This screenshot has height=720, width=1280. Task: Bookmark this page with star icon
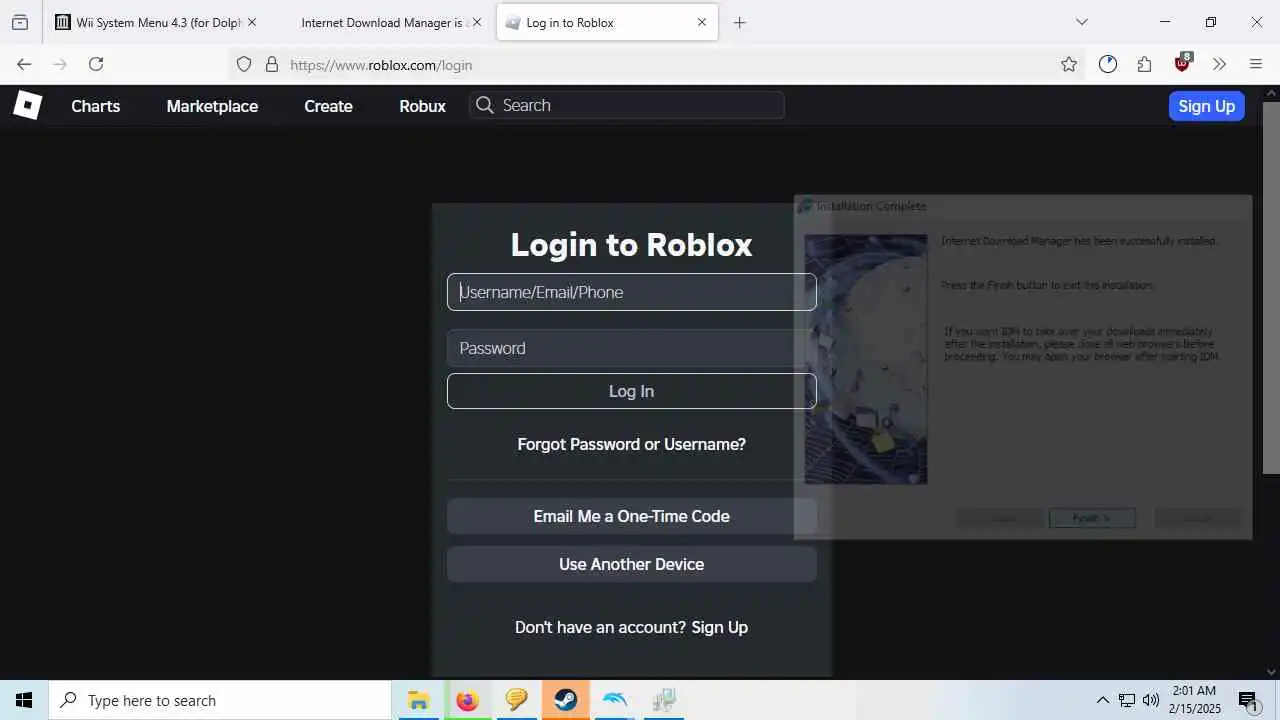(x=1069, y=64)
